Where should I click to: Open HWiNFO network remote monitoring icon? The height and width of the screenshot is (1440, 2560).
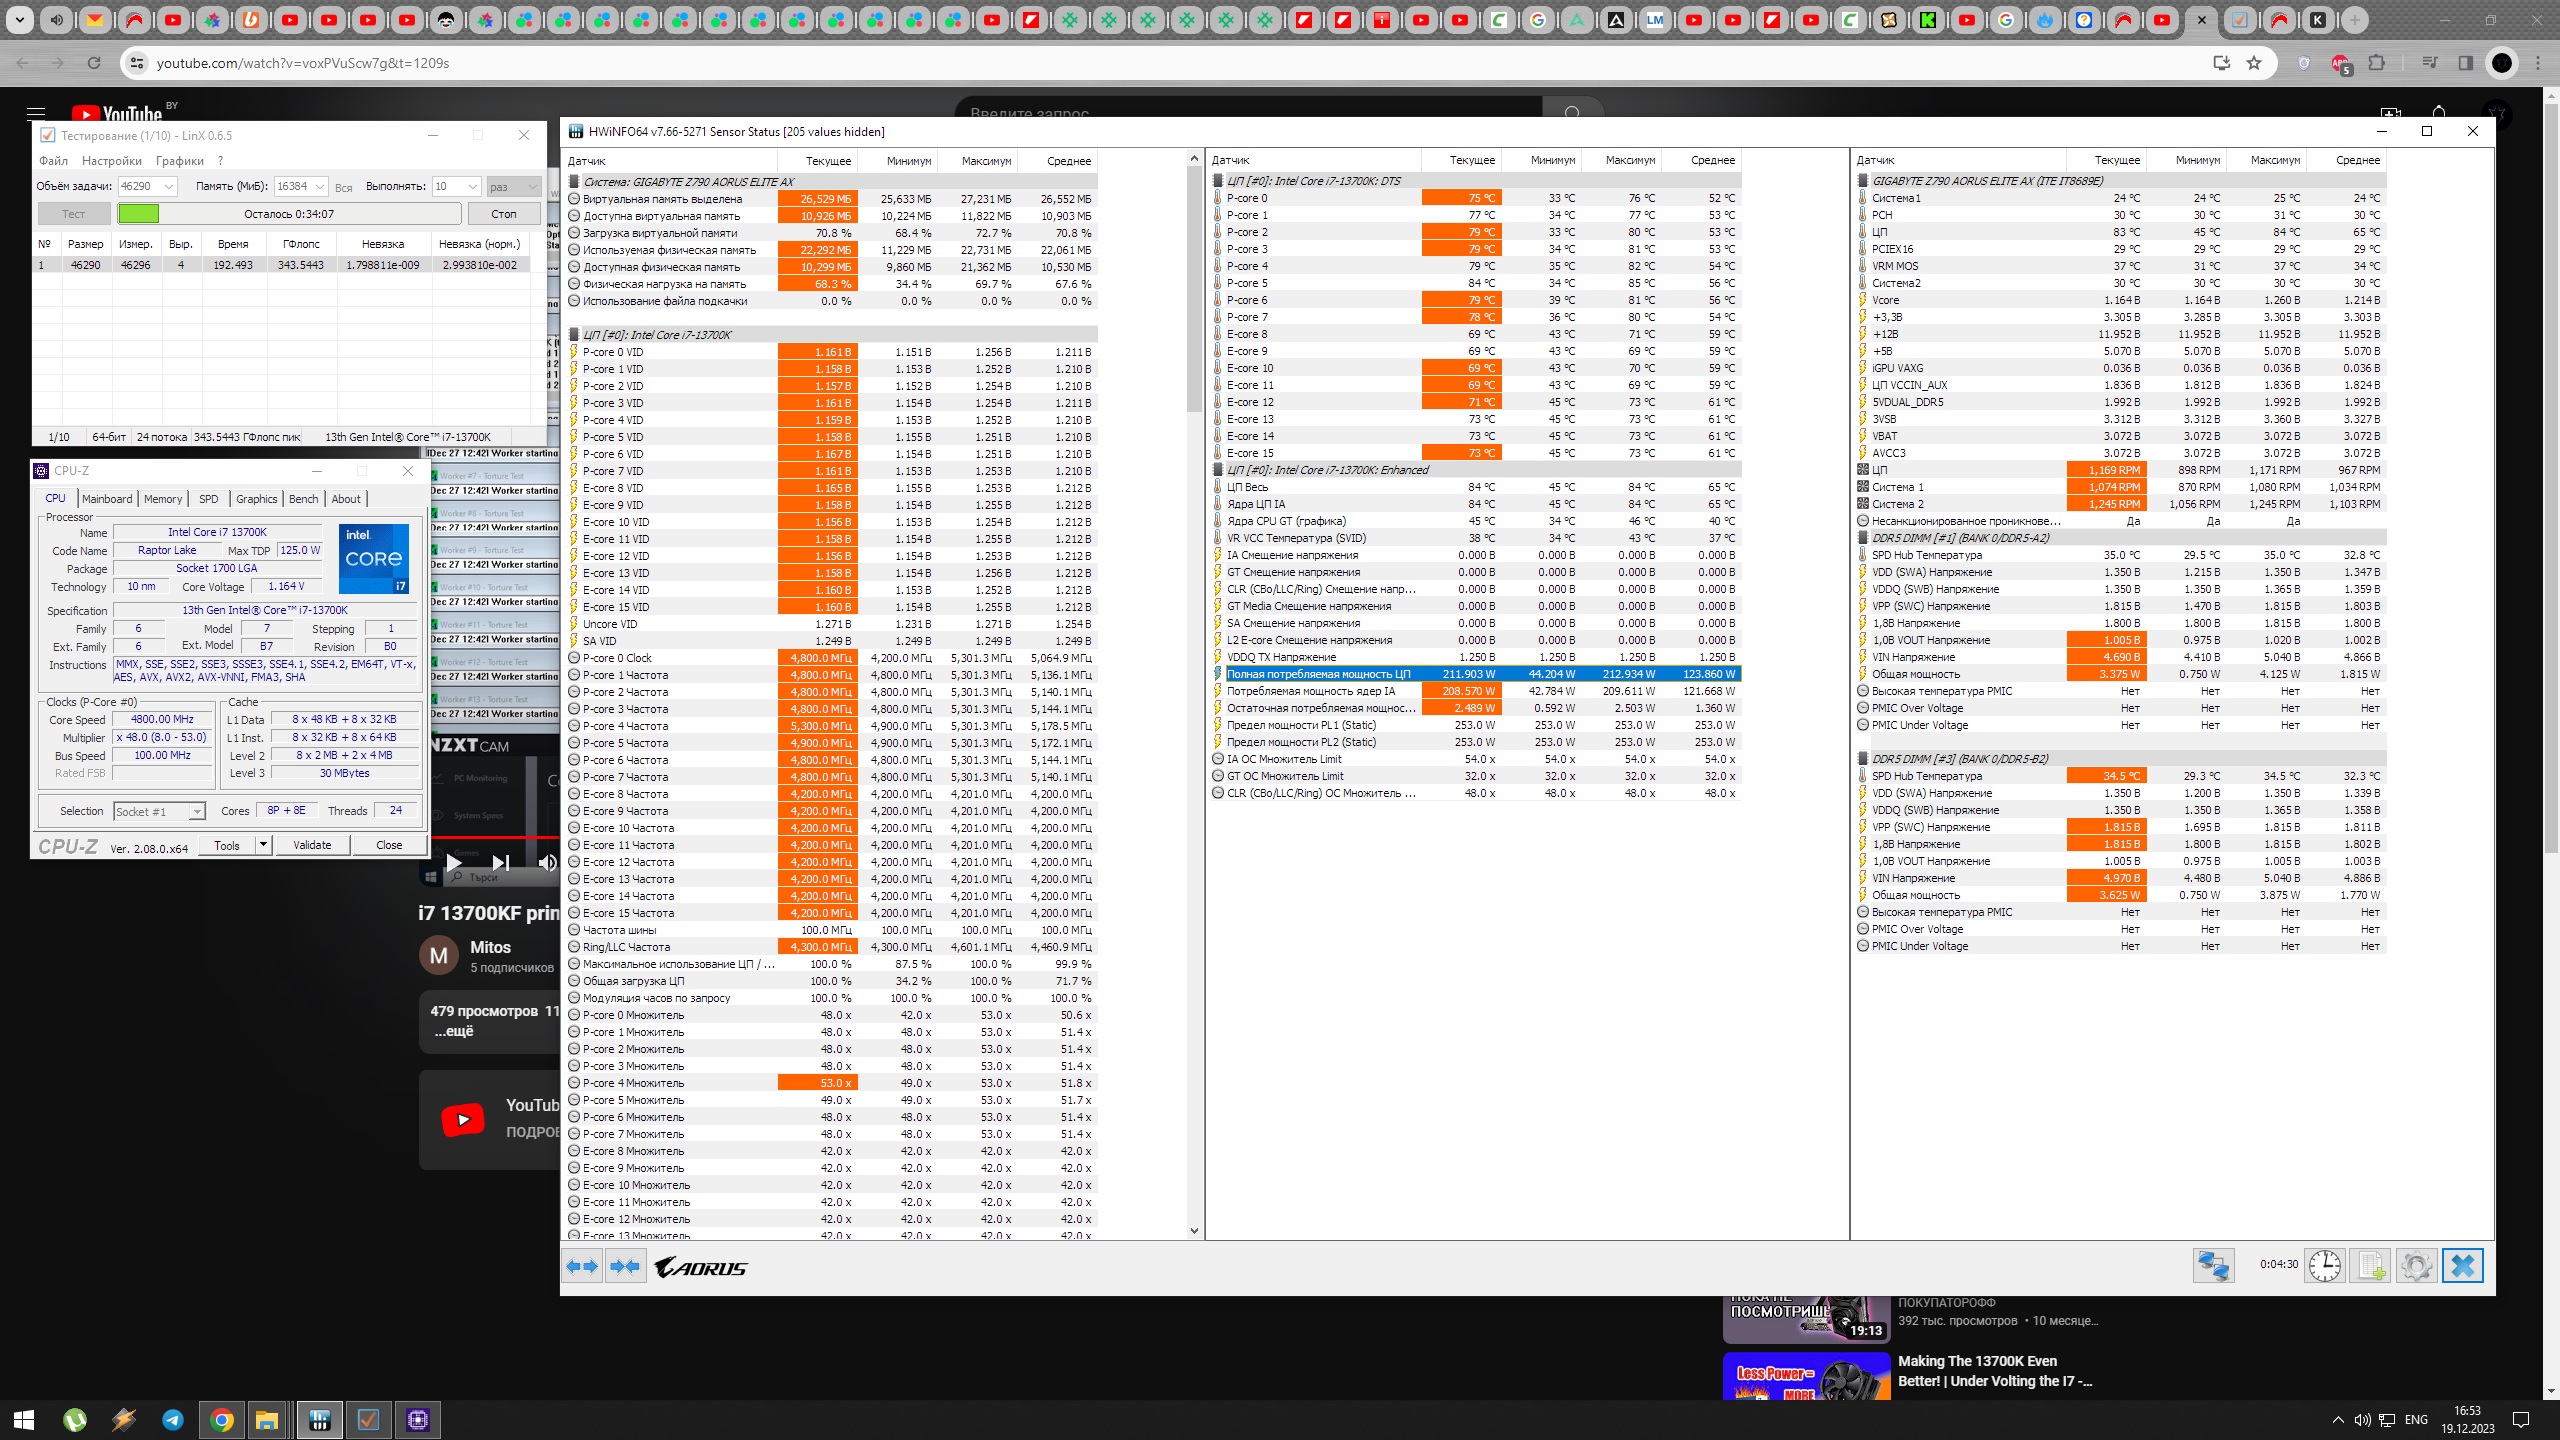pyautogui.click(x=2212, y=1265)
